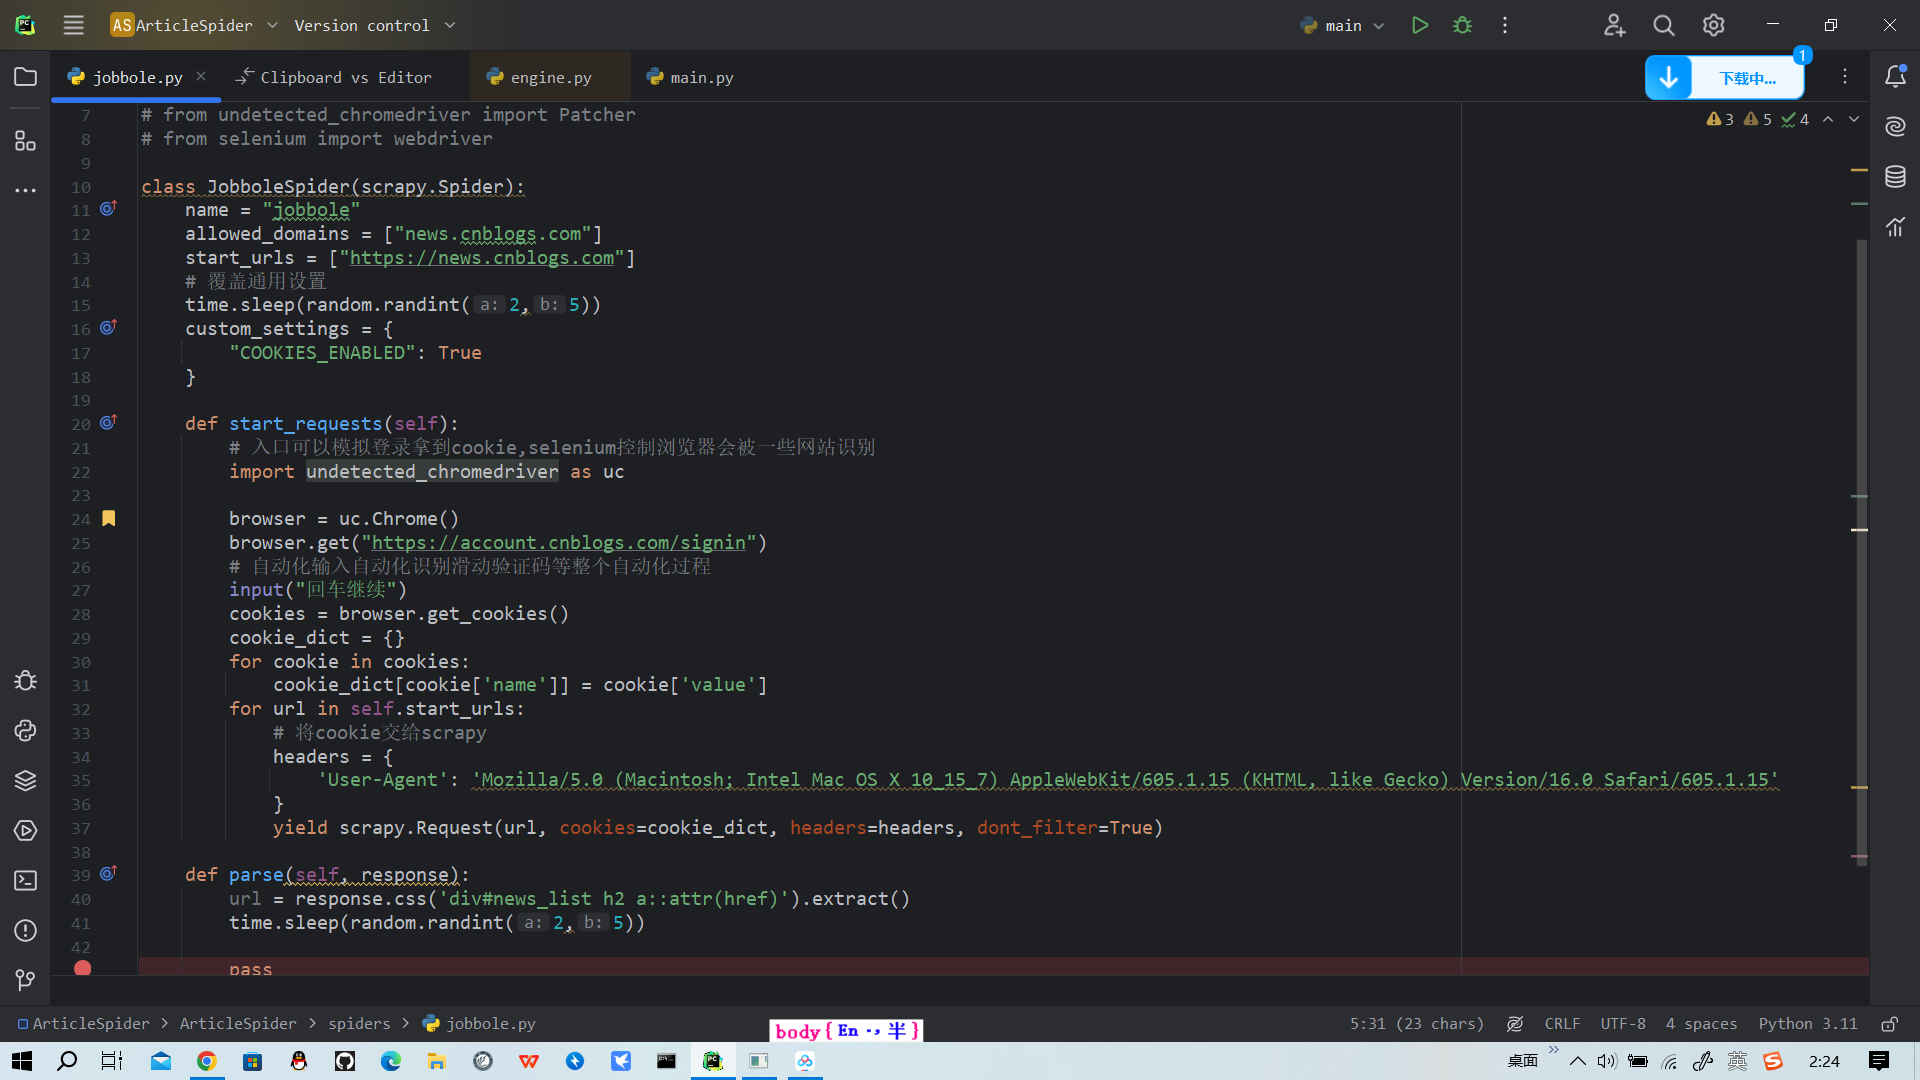Open the Notifications bell

[x=1895, y=76]
